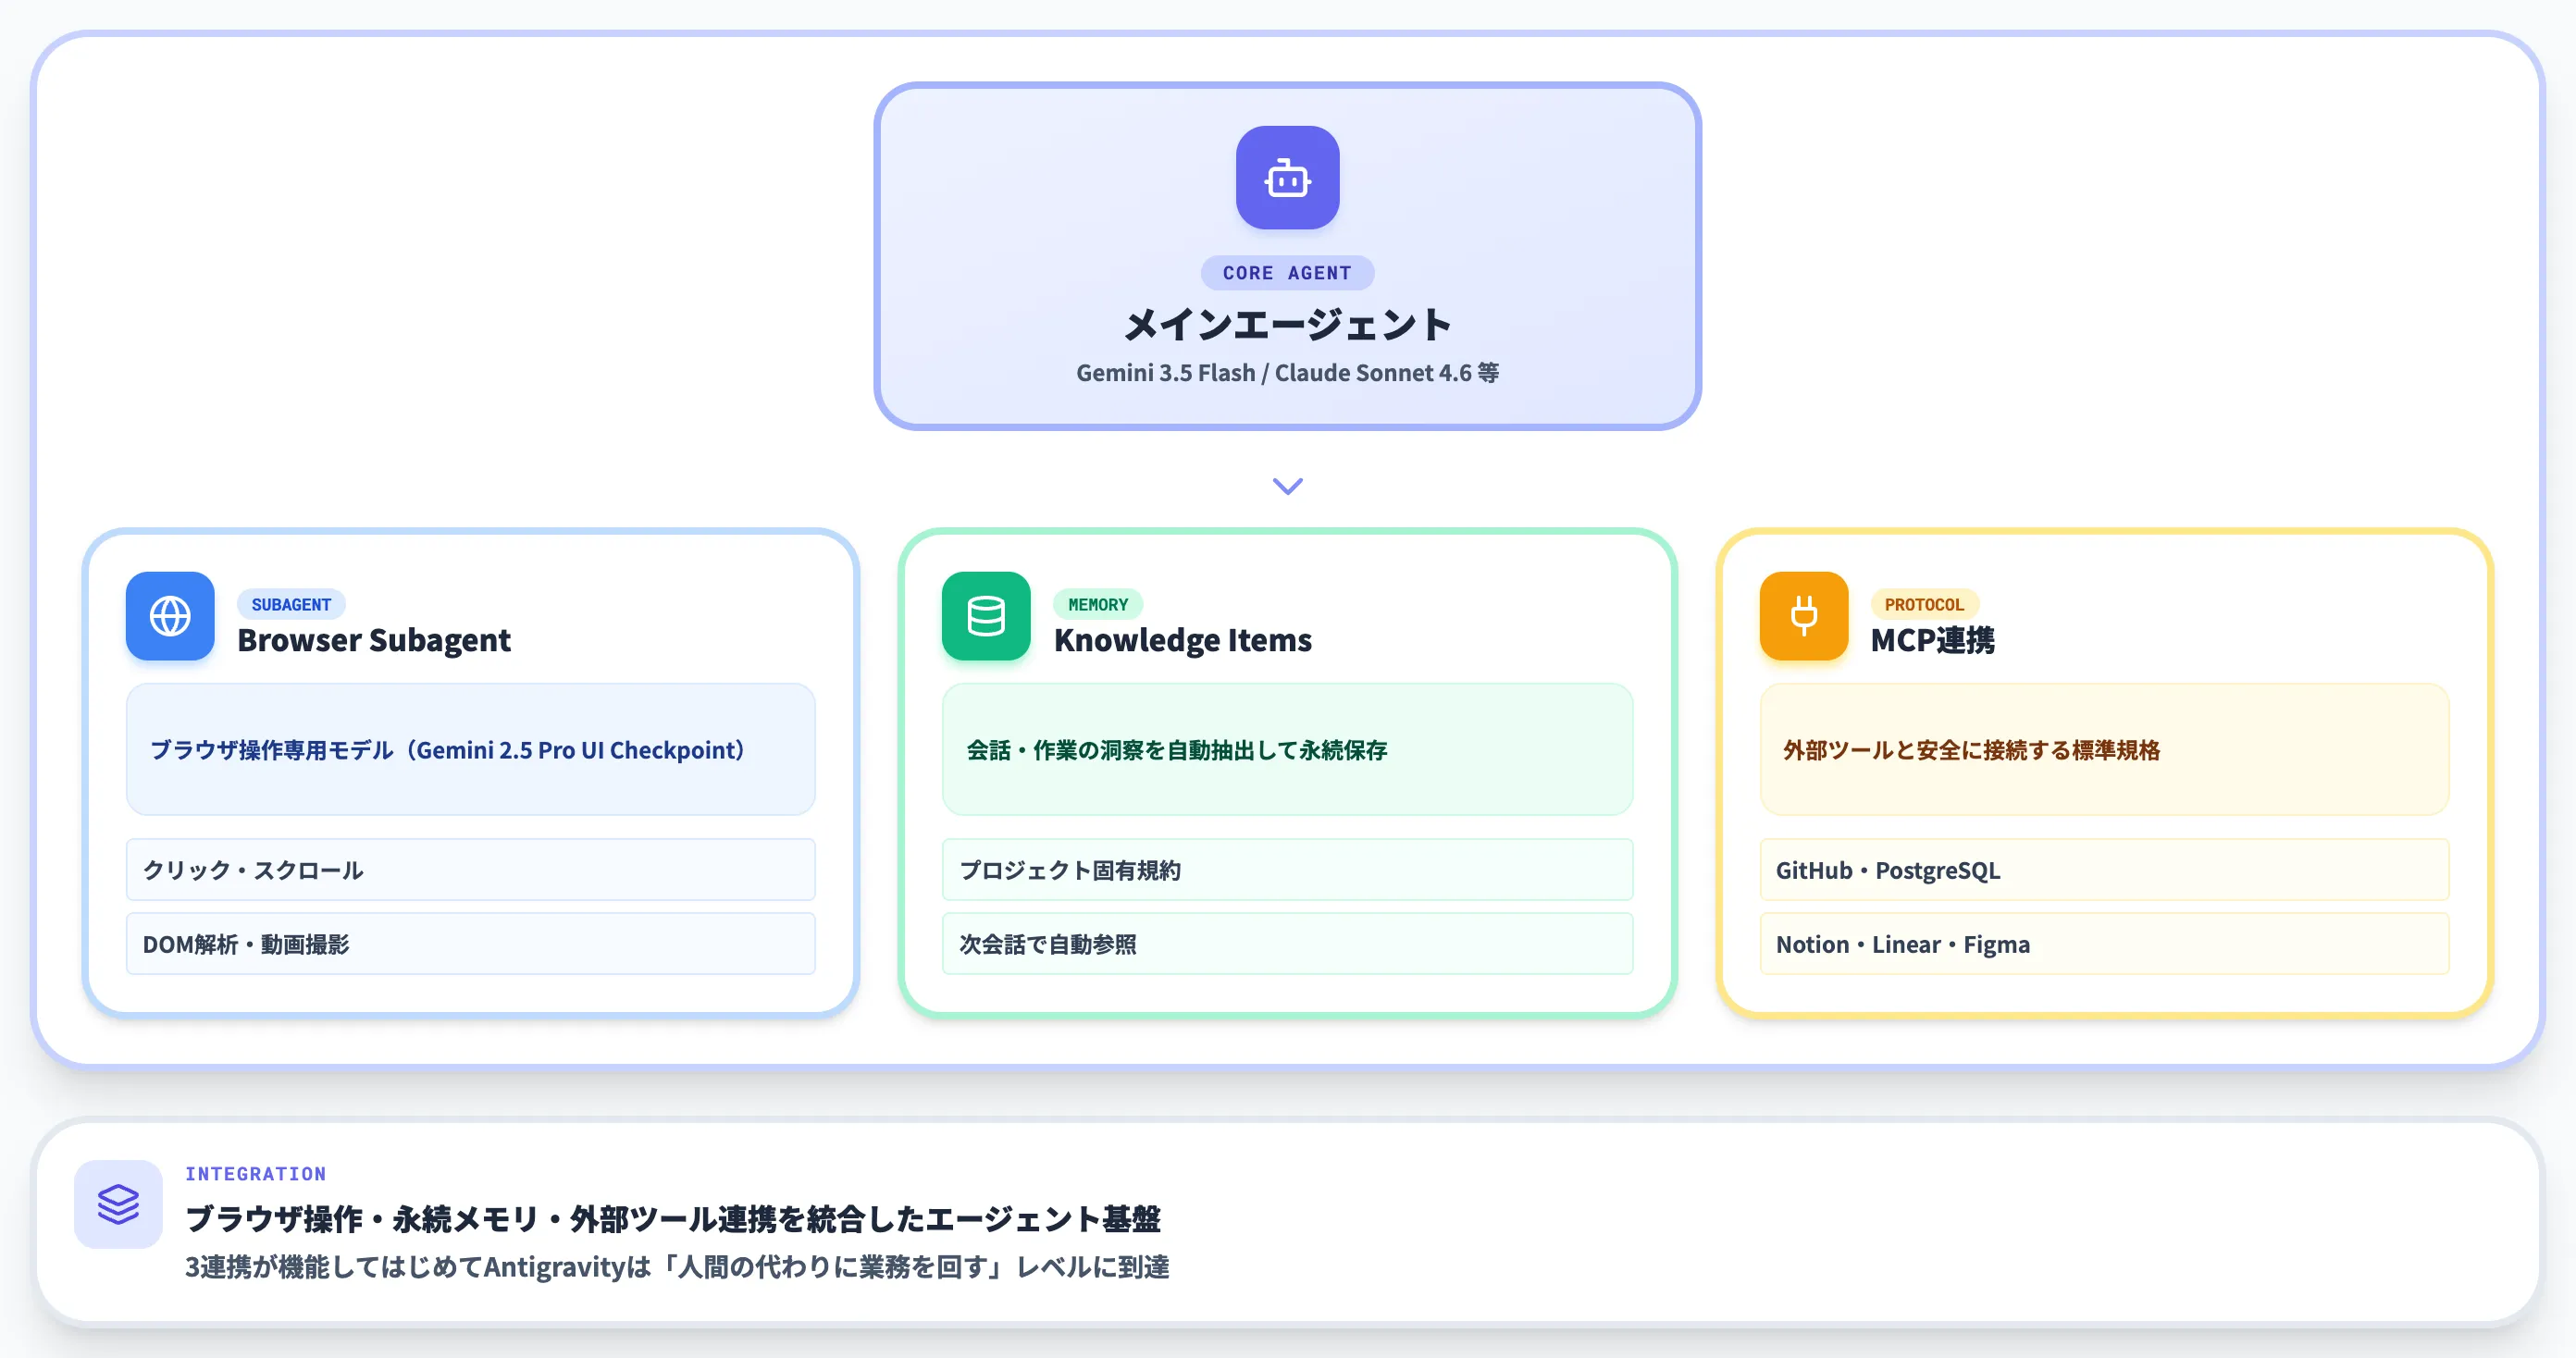Click the クリック・スクロール row

point(471,870)
